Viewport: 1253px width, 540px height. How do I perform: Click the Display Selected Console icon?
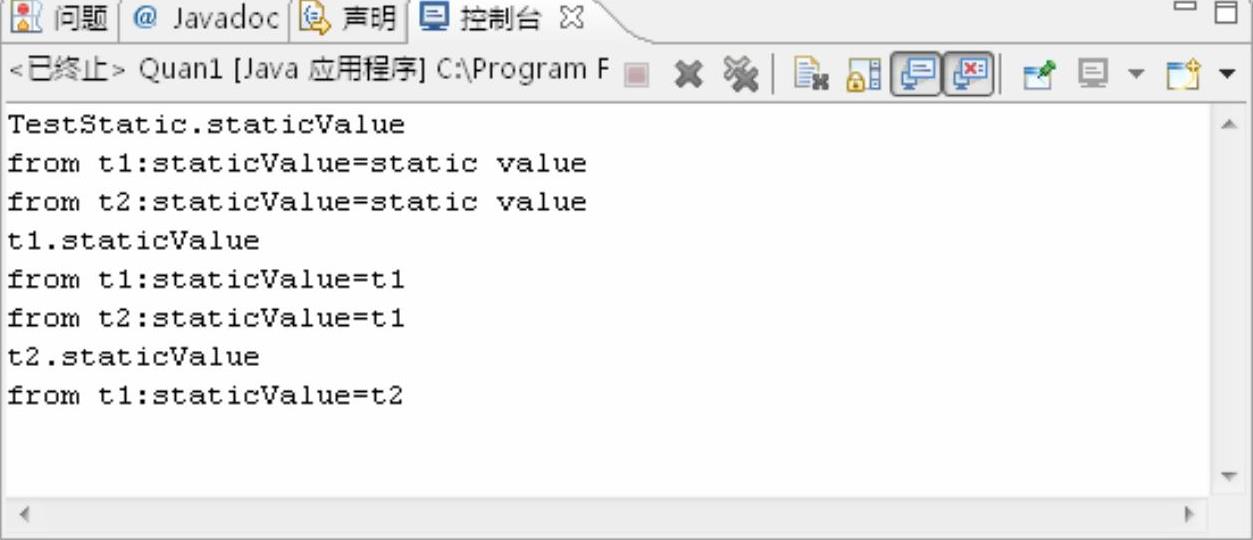tap(1093, 74)
